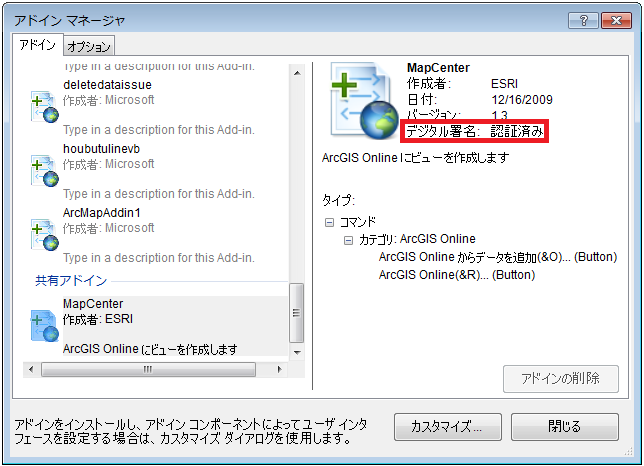
Task: Click the horizontal scrollbar left arrow
Action: coord(31,370)
